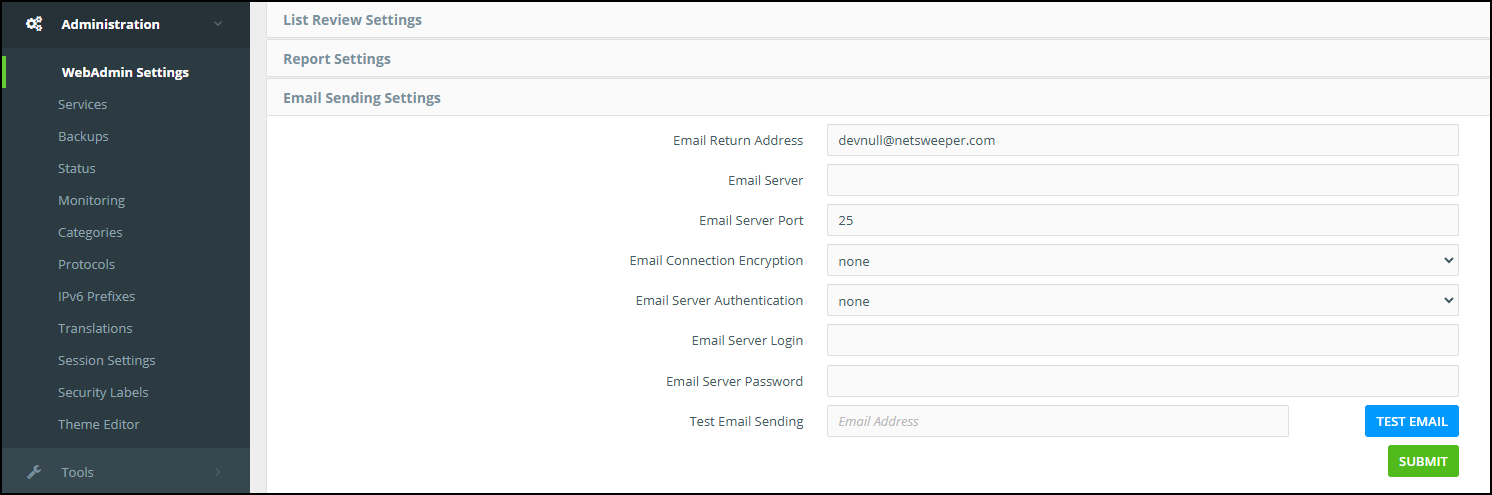Click the Email Server Port field
Viewport: 1492px width, 495px height.
pyautogui.click(x=1142, y=220)
